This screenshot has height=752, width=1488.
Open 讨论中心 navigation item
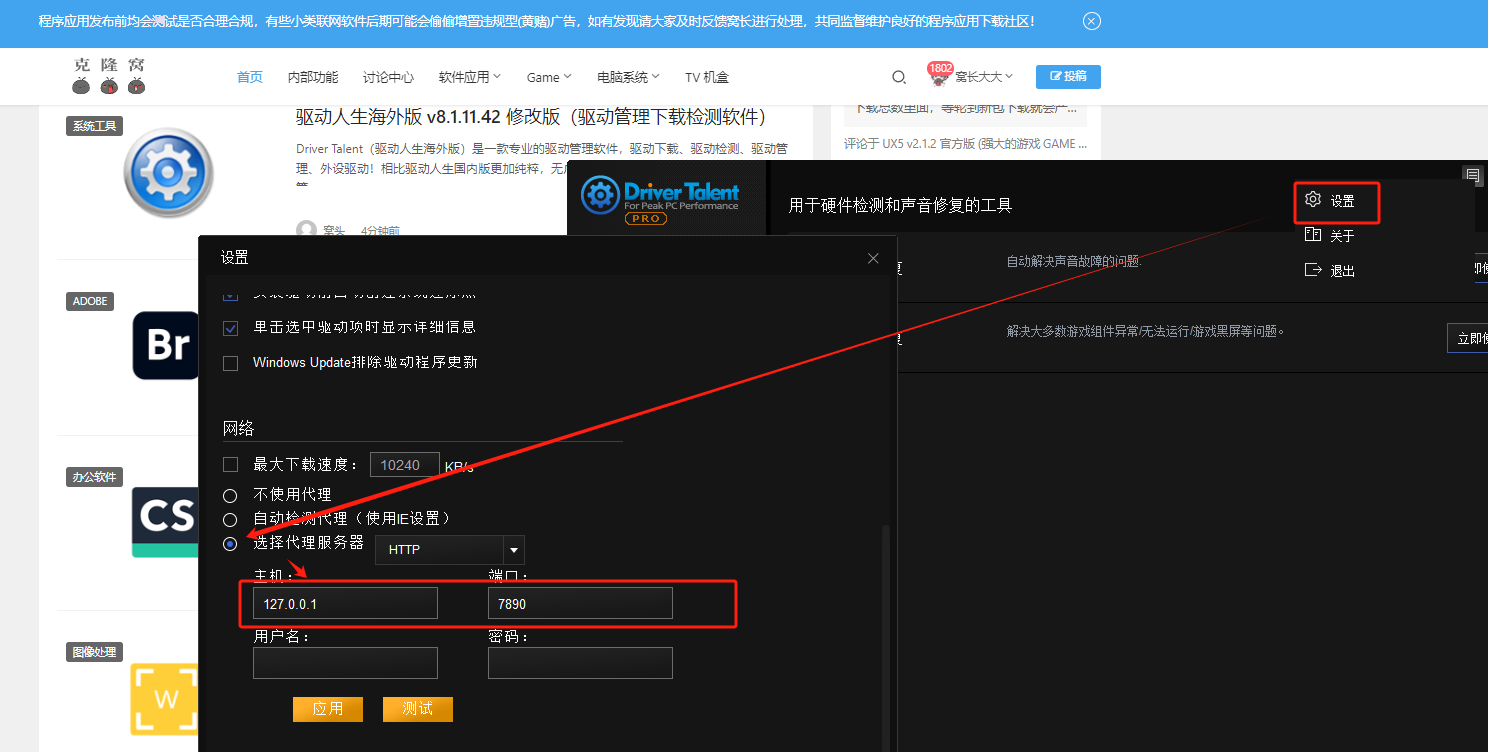(x=388, y=77)
